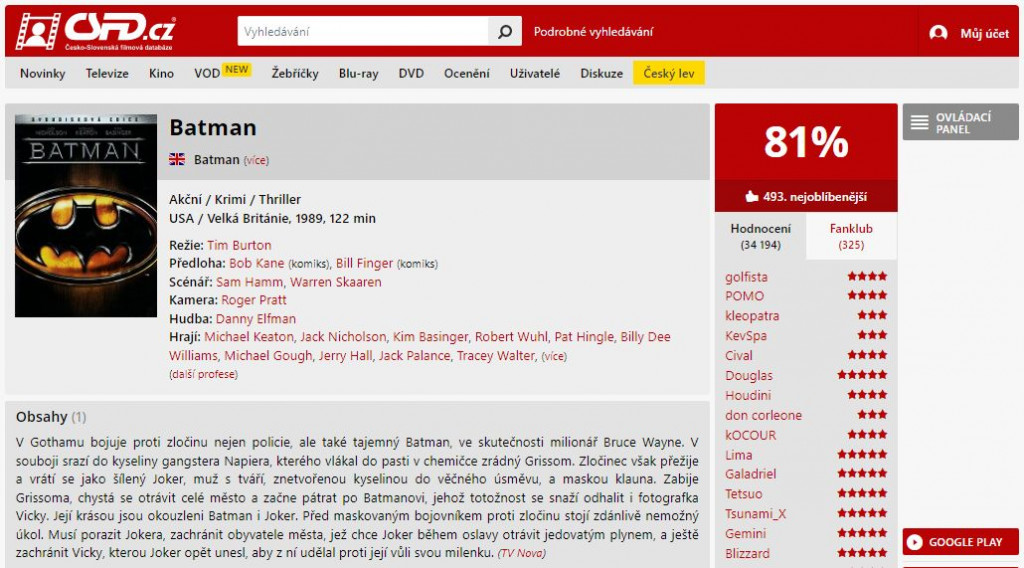Click screenwriter Sam Hamm
This screenshot has height=568, width=1024.
[x=249, y=282]
